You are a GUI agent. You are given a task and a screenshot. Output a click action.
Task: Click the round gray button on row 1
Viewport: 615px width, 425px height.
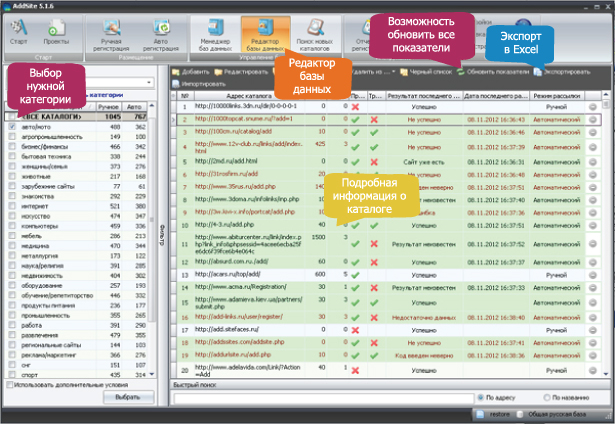[593, 107]
